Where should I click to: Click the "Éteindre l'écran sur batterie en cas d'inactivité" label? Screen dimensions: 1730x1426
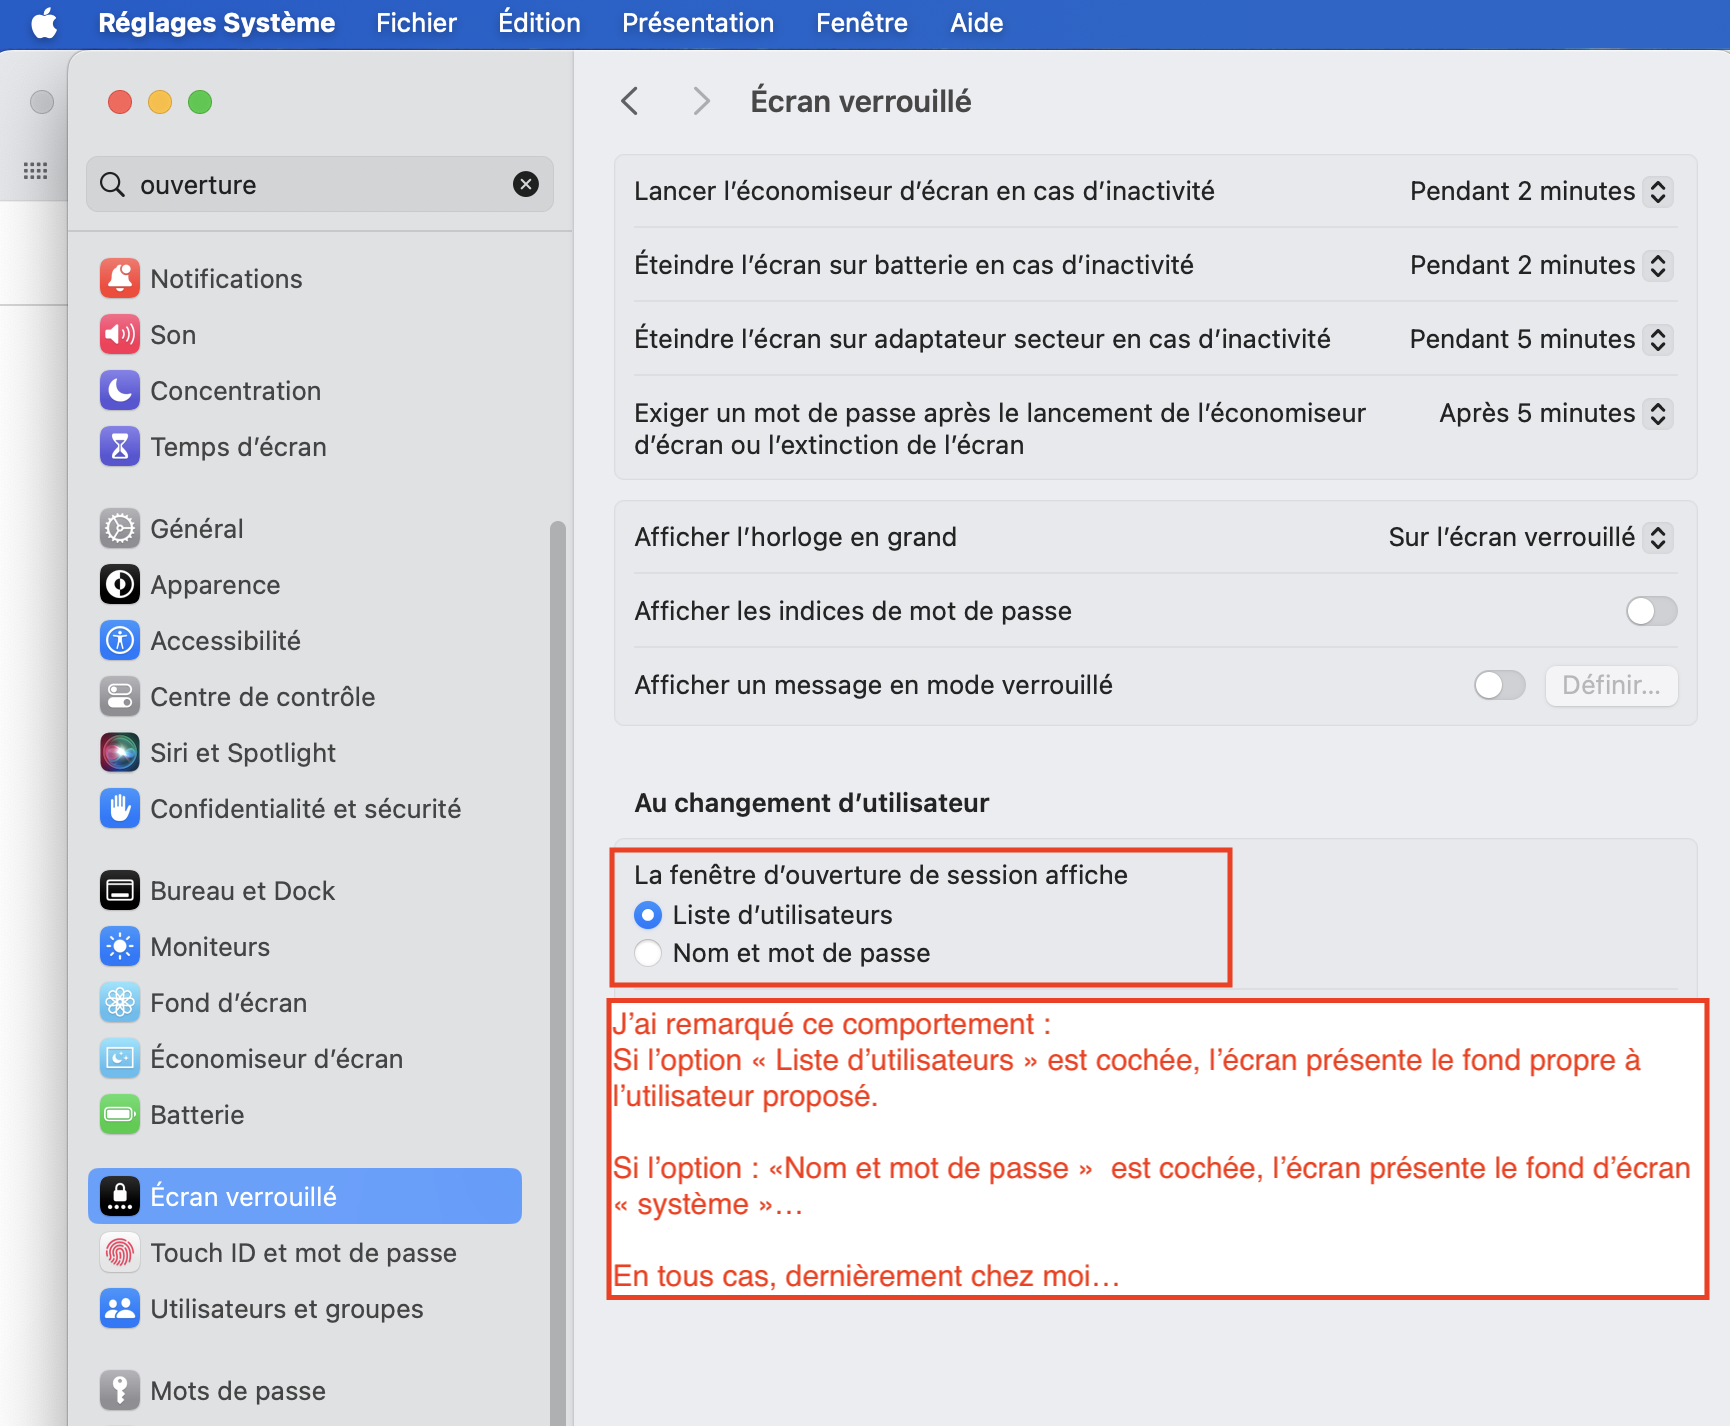914,265
